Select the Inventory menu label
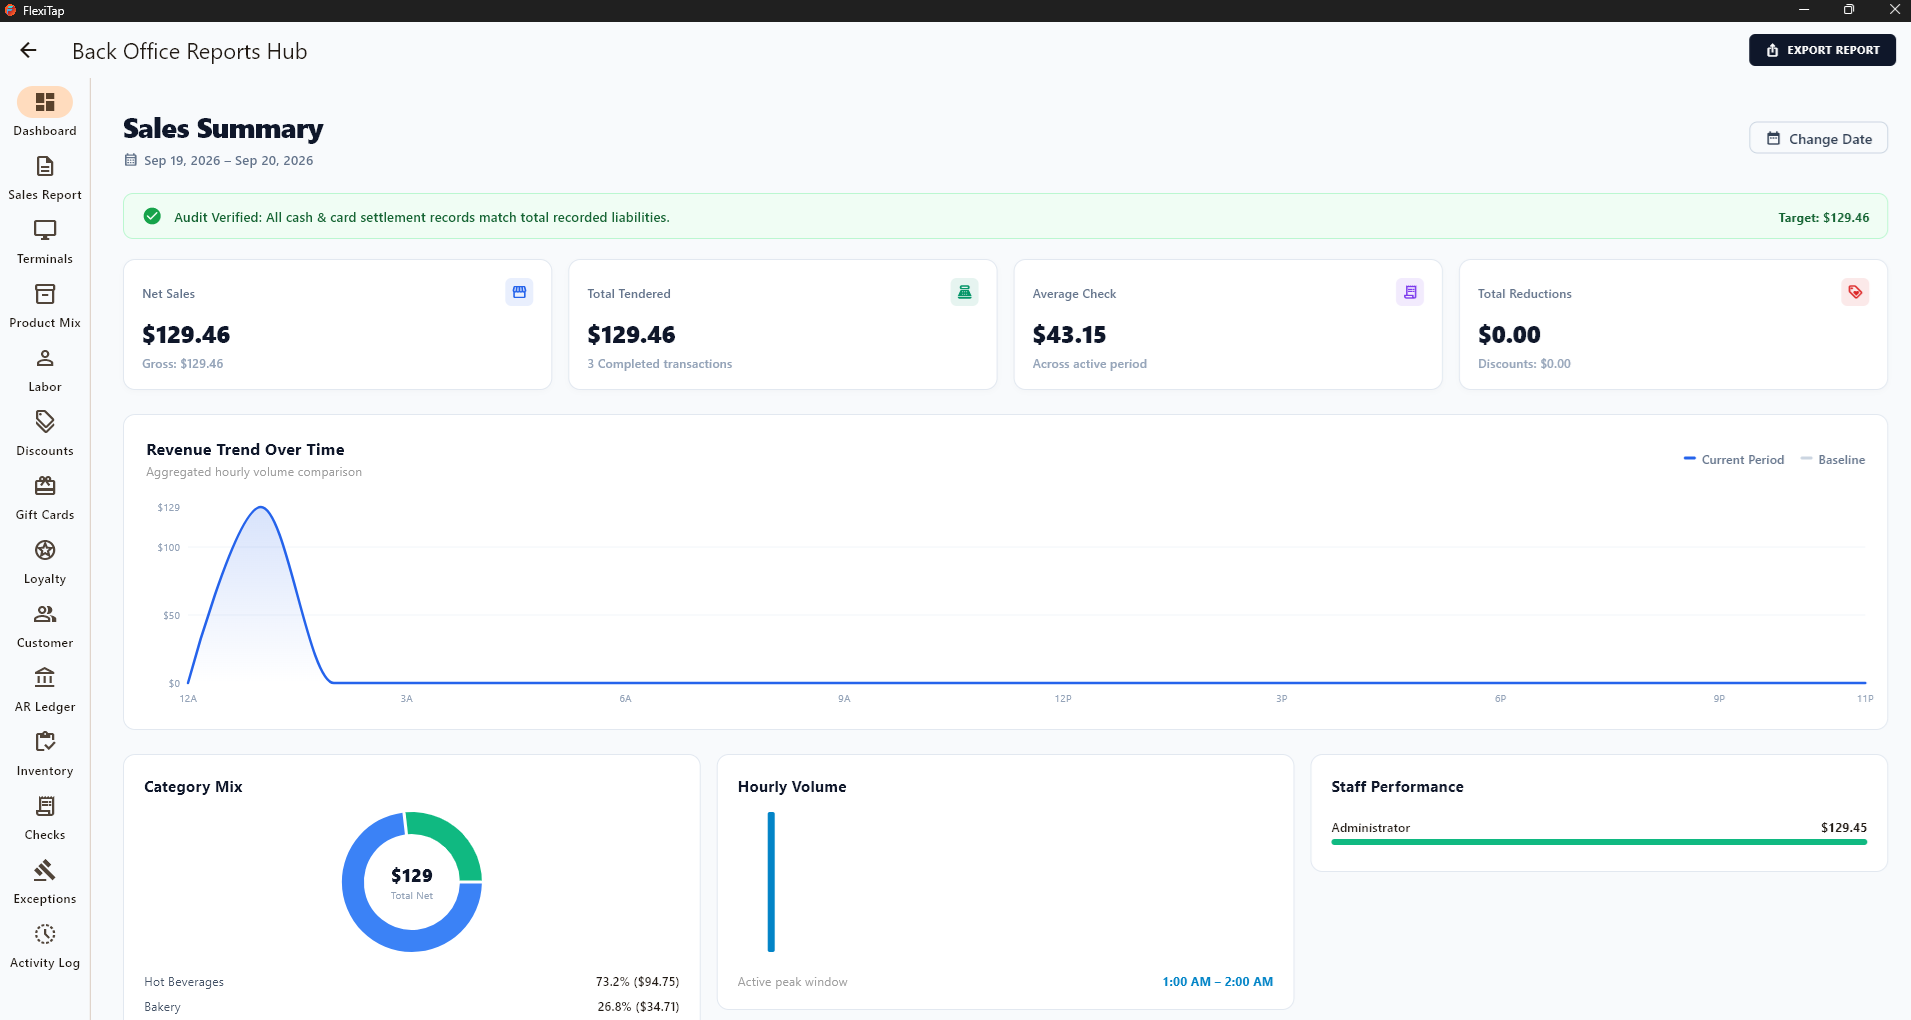The height and width of the screenshot is (1020, 1911). [45, 771]
